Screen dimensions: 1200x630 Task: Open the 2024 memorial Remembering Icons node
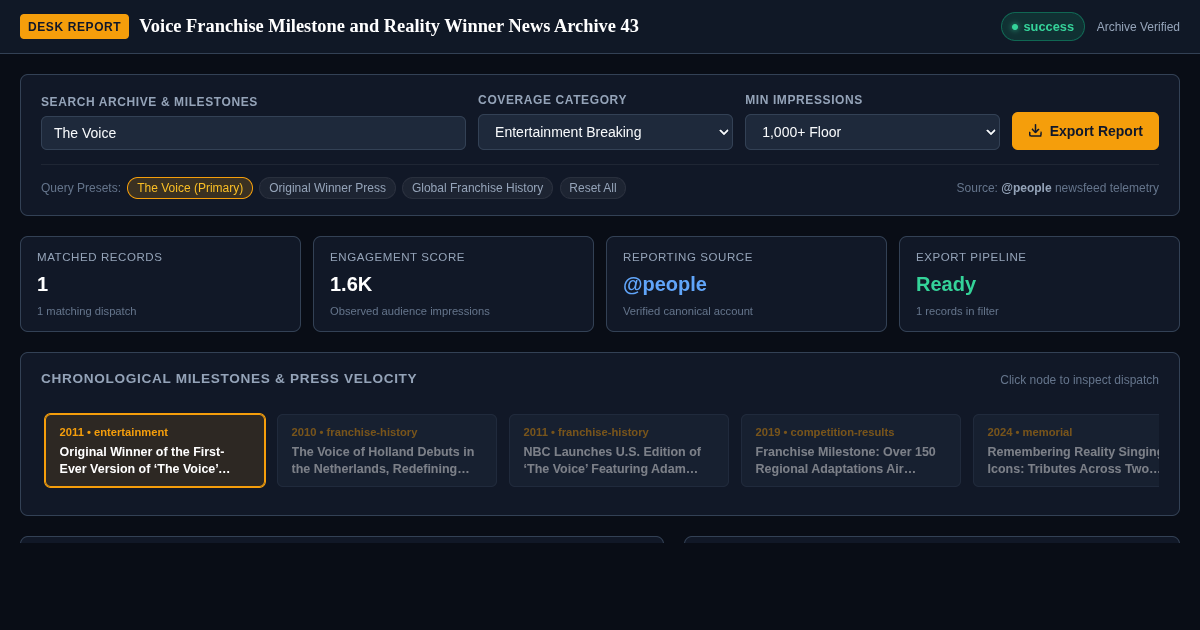point(1066,450)
